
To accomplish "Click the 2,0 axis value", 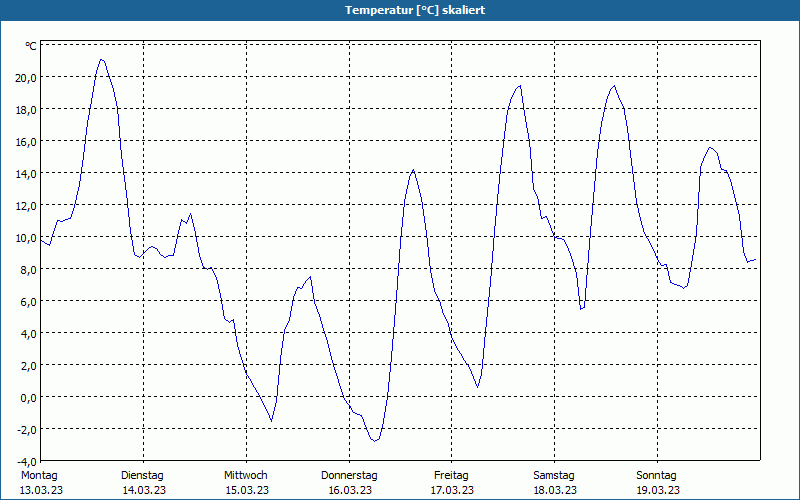I will pos(28,366).
